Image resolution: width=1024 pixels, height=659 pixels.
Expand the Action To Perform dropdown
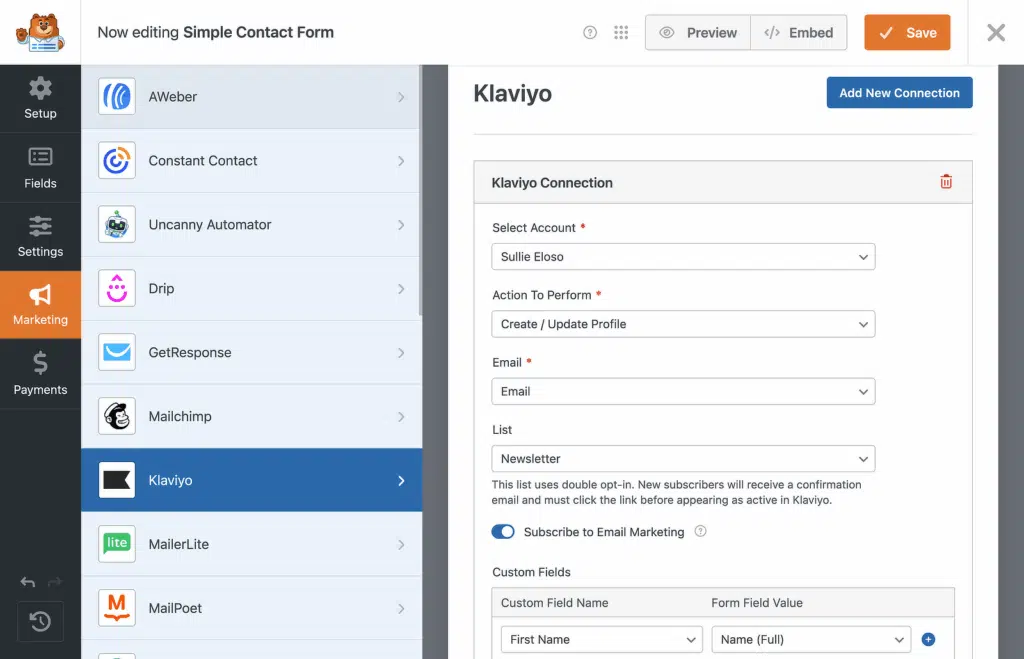coord(683,324)
